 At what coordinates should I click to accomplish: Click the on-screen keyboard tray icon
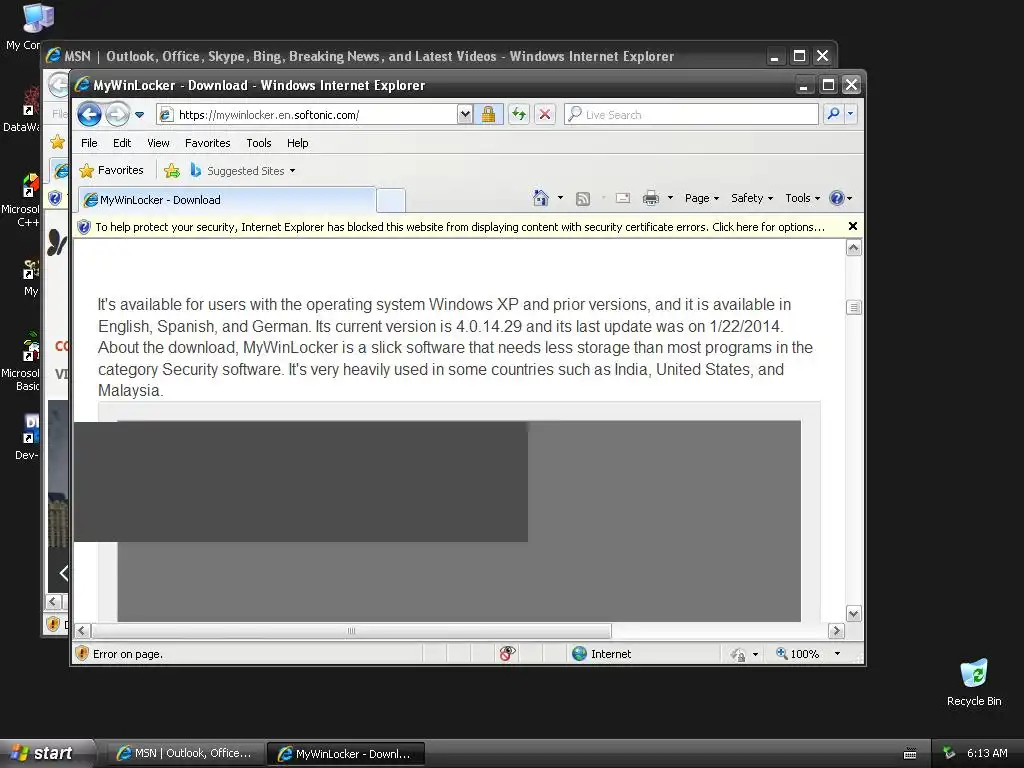(910, 754)
